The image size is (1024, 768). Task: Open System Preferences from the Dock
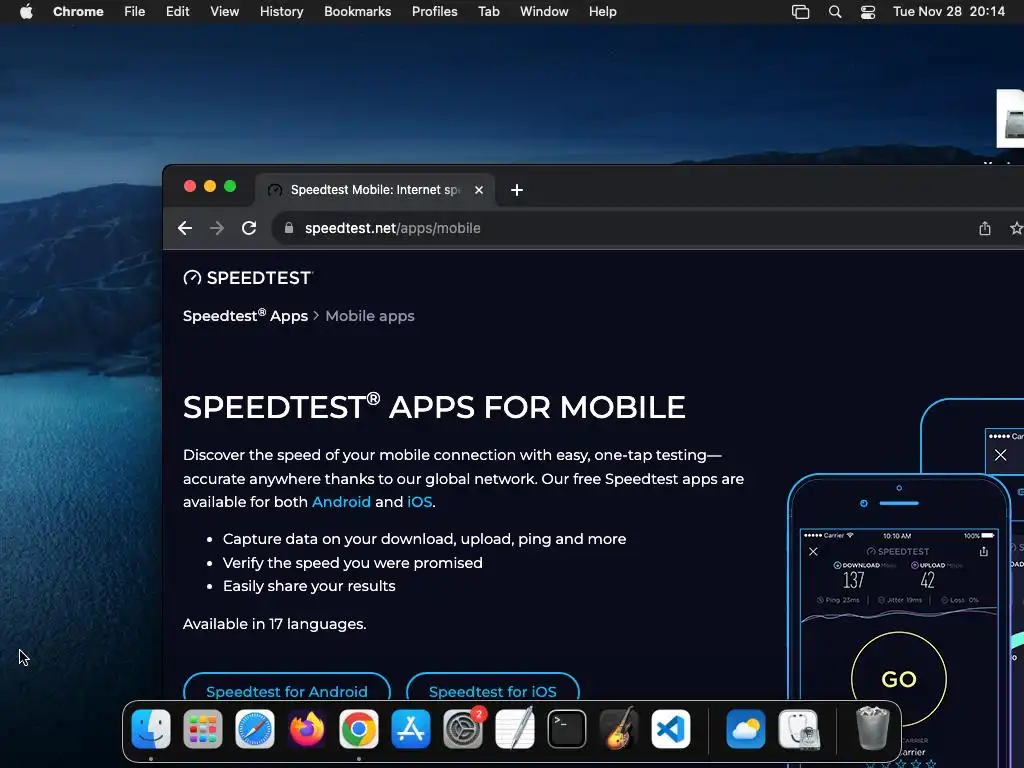463,728
